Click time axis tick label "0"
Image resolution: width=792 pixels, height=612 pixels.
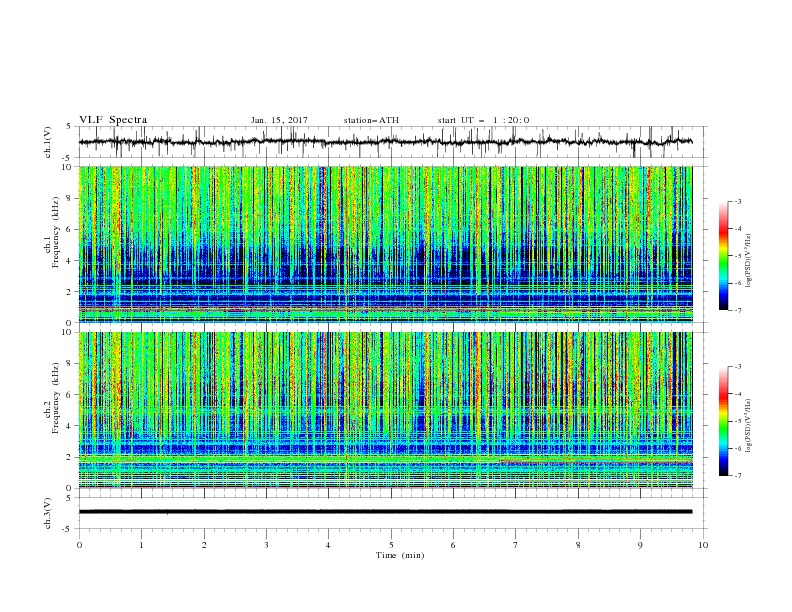point(79,545)
